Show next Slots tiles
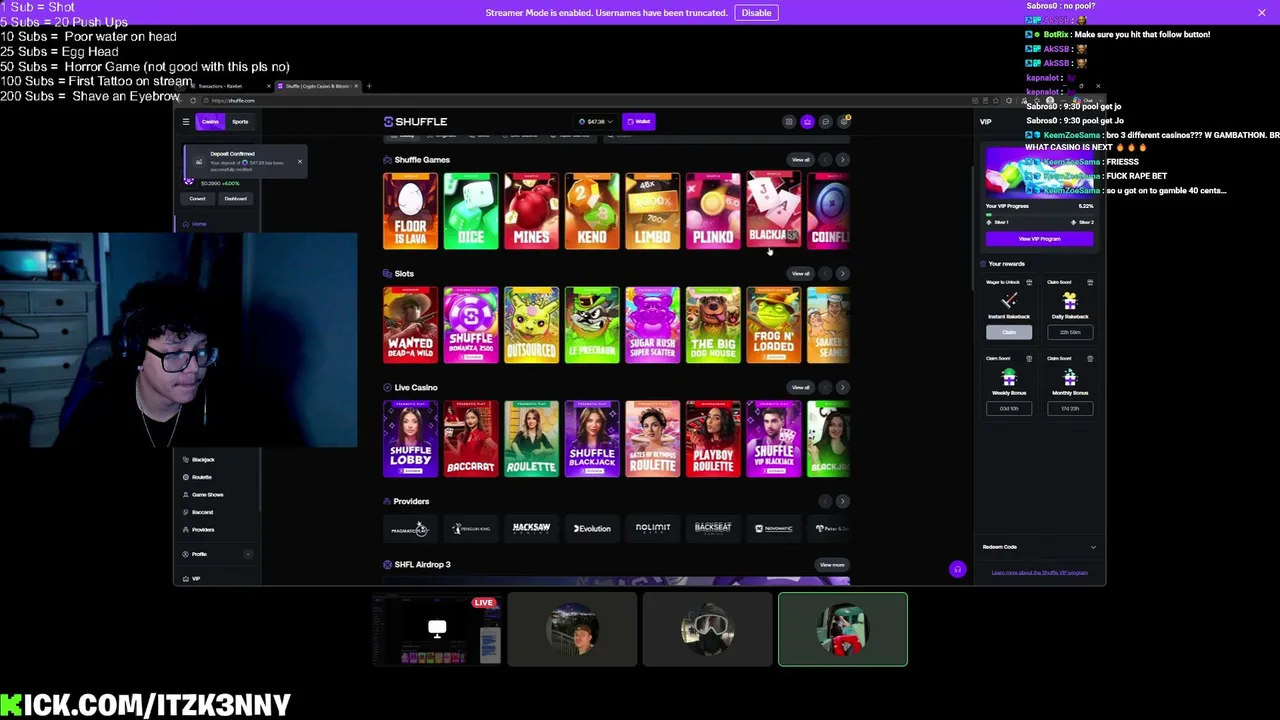The width and height of the screenshot is (1280, 720). point(842,274)
